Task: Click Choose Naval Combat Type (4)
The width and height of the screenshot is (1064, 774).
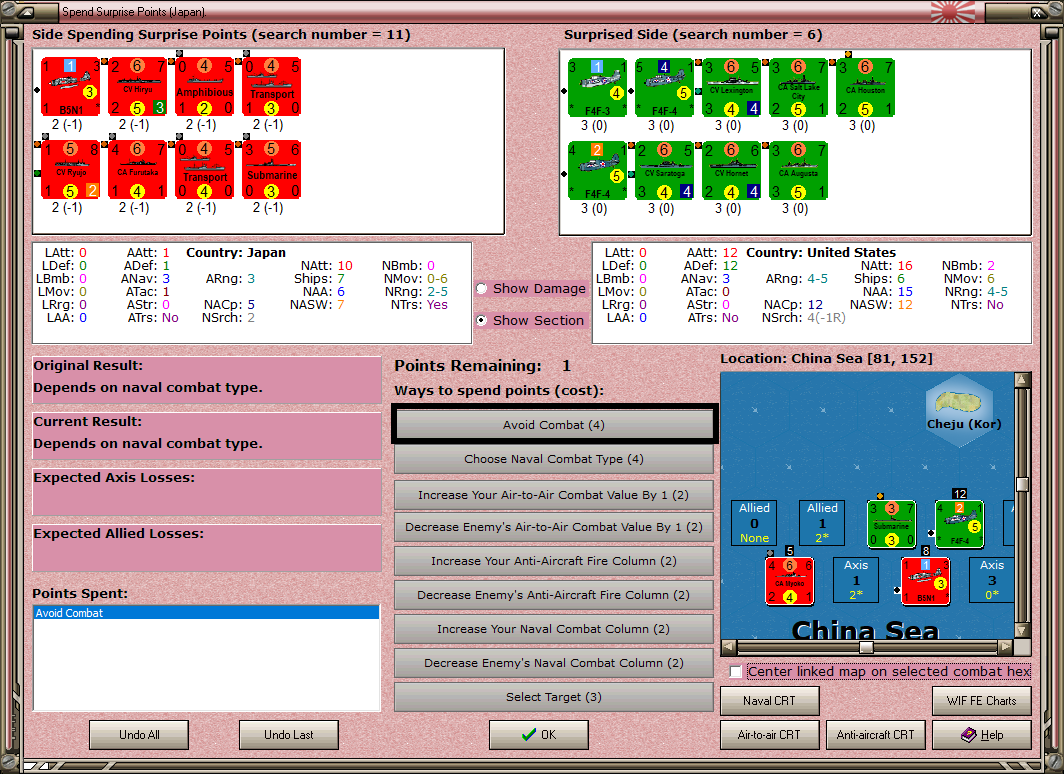Action: tap(554, 459)
